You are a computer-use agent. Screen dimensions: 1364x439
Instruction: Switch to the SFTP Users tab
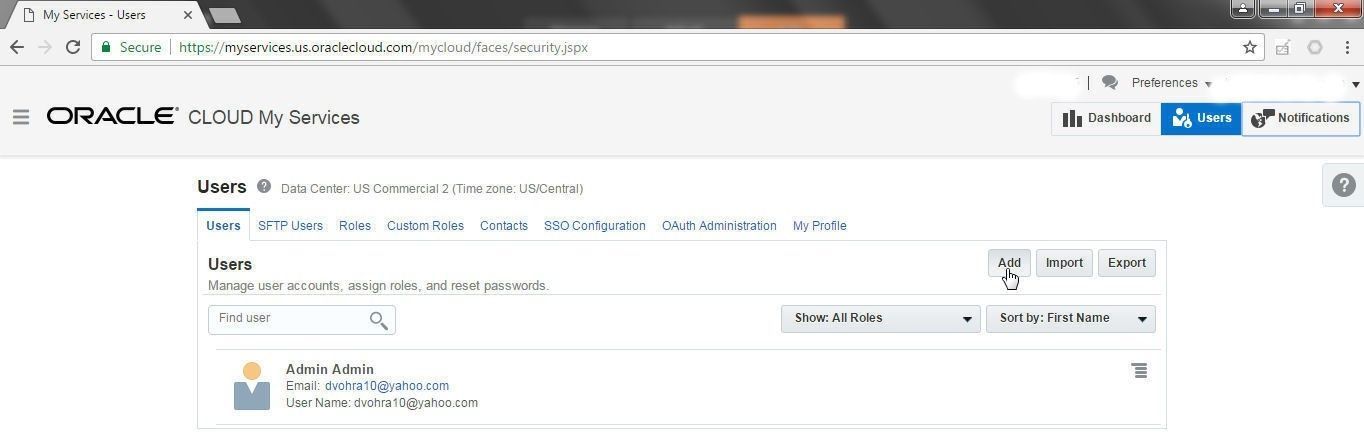[290, 226]
